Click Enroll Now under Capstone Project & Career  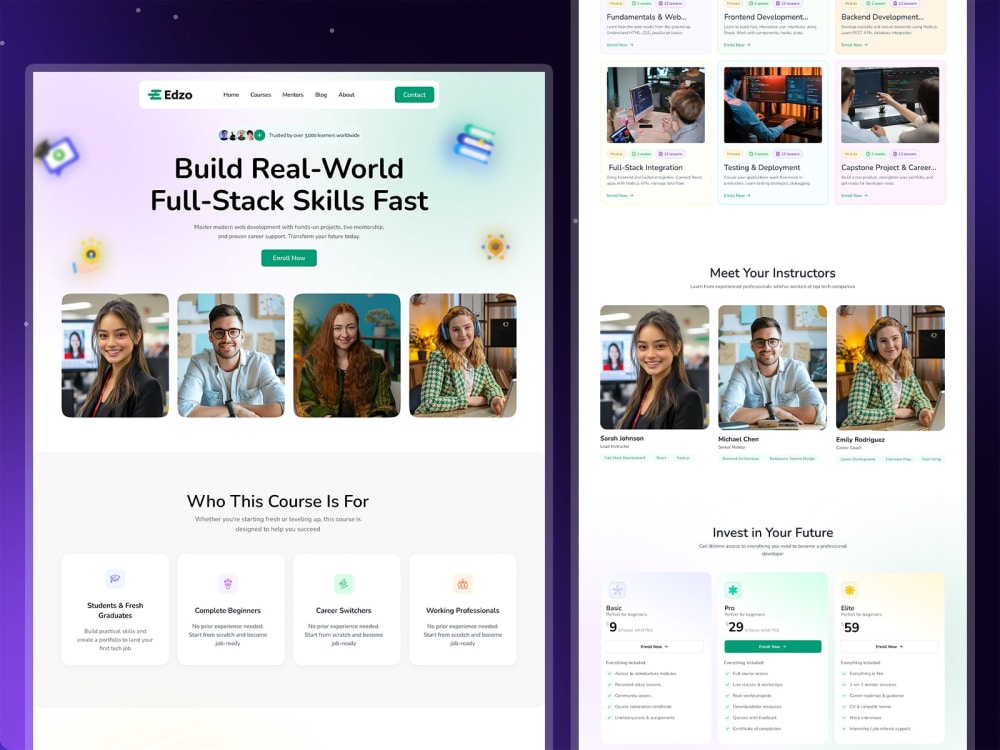[854, 195]
